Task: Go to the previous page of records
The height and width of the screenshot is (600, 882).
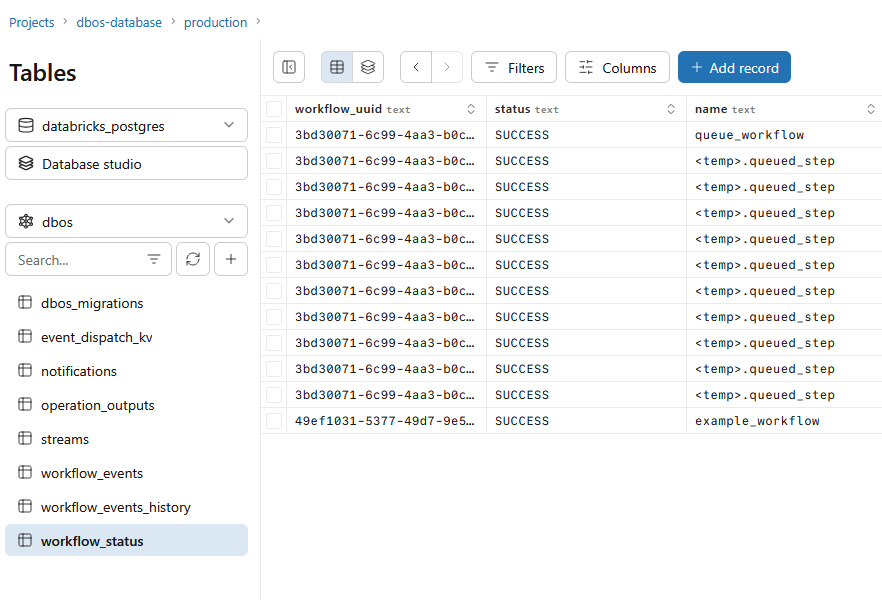Action: click(x=416, y=67)
